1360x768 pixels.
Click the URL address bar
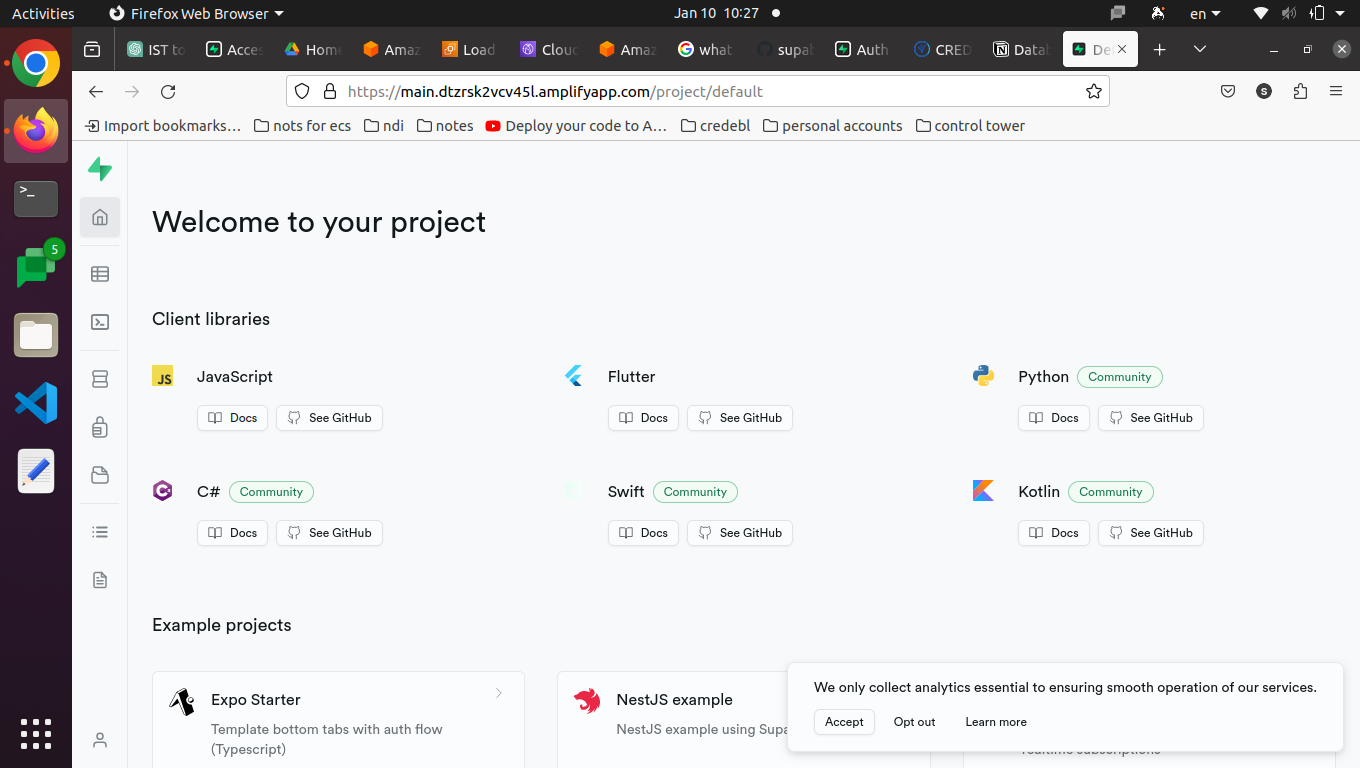point(698,91)
